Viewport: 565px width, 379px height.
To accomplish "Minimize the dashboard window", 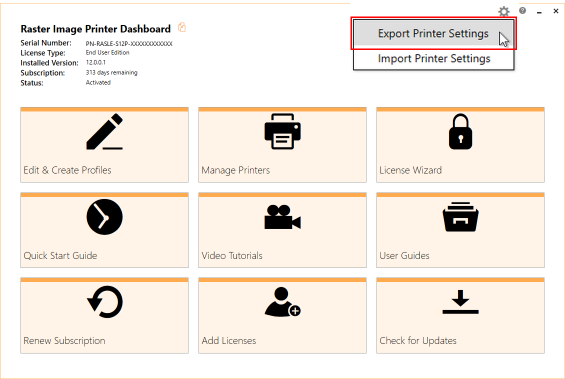I will (x=539, y=12).
